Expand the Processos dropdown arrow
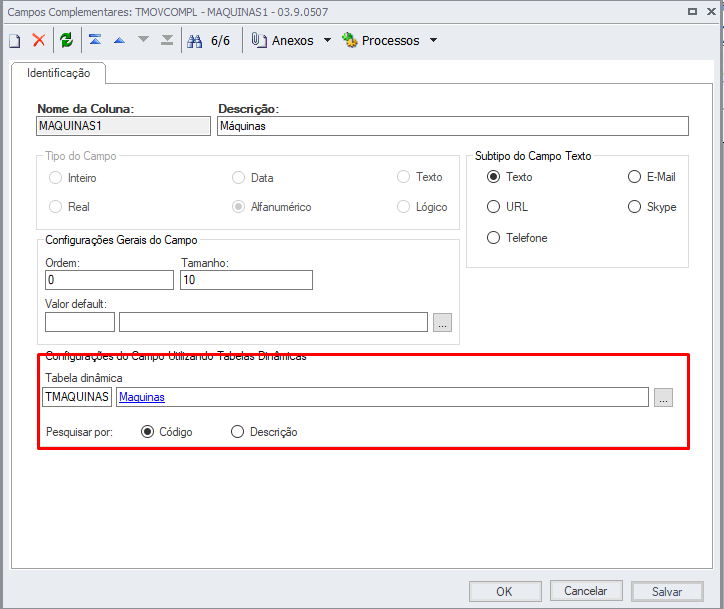This screenshot has height=609, width=724. tap(433, 40)
